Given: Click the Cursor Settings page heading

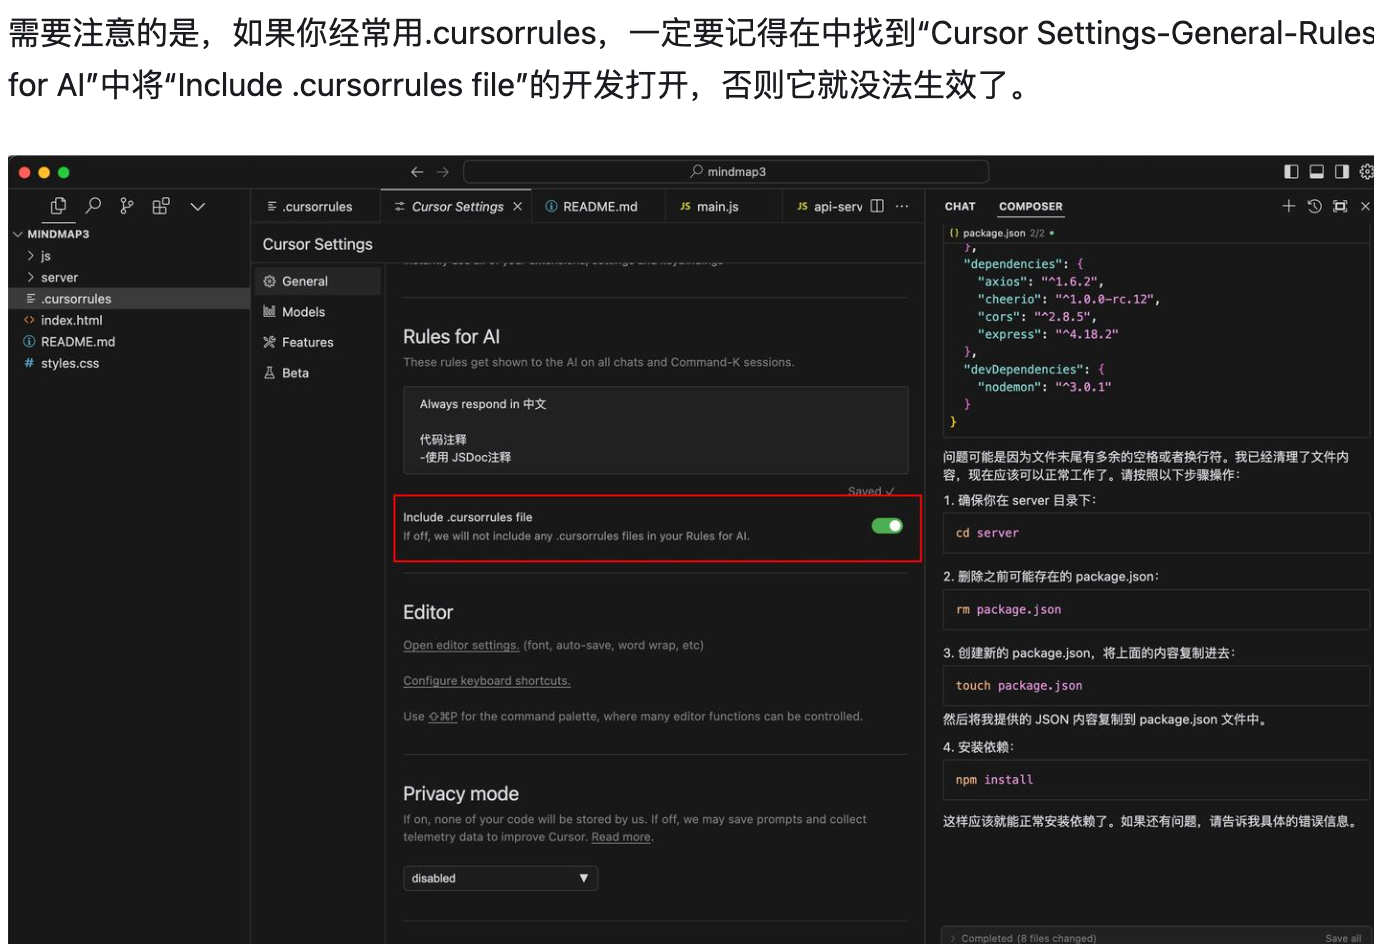Looking at the screenshot, I should click(317, 244).
